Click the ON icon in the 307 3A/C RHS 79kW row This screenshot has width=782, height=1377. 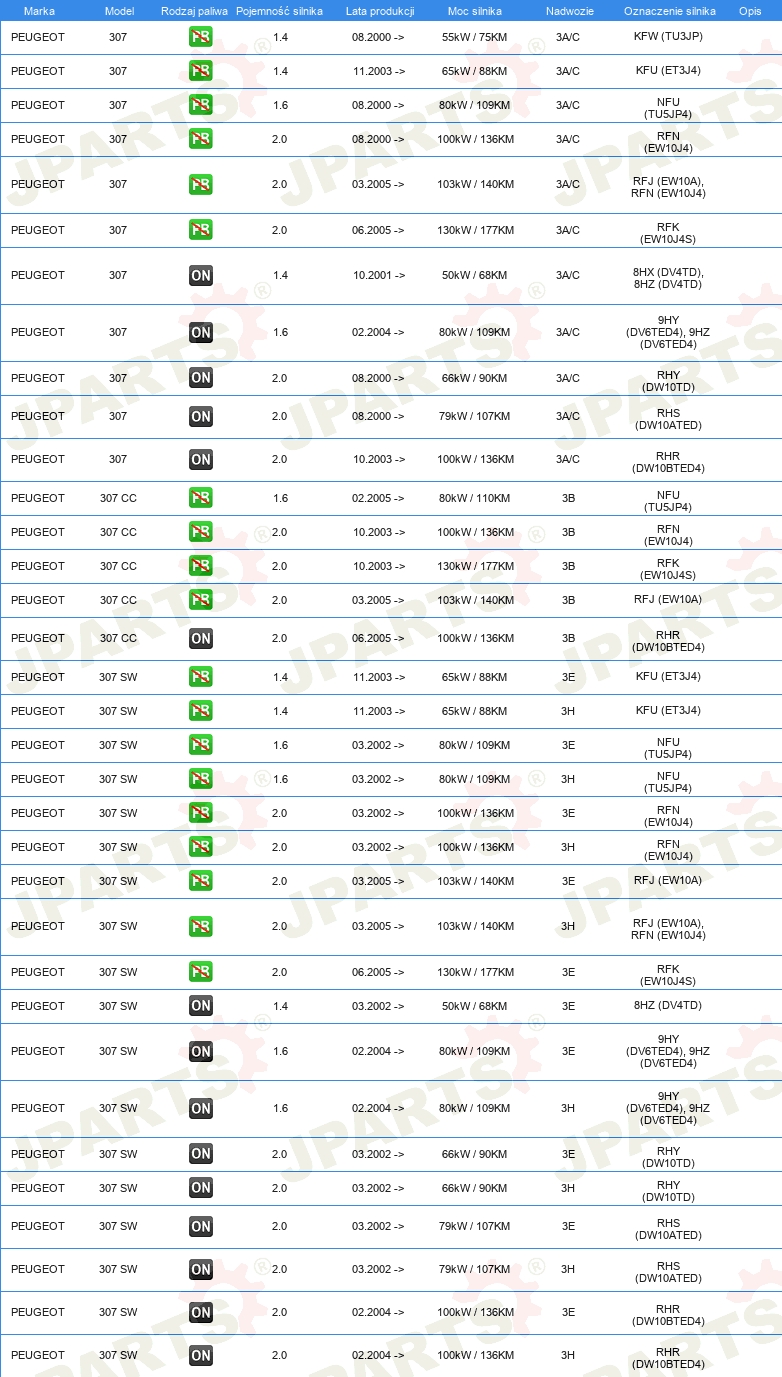[x=201, y=416]
